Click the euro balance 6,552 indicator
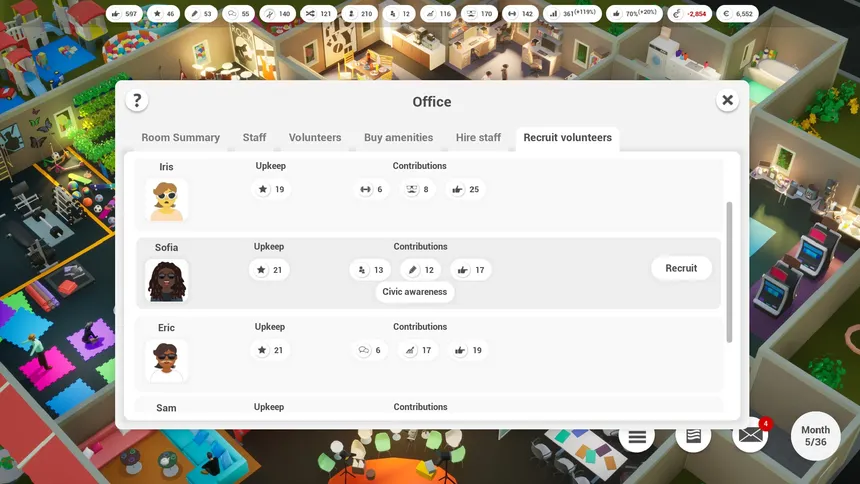The image size is (860, 484). (738, 14)
